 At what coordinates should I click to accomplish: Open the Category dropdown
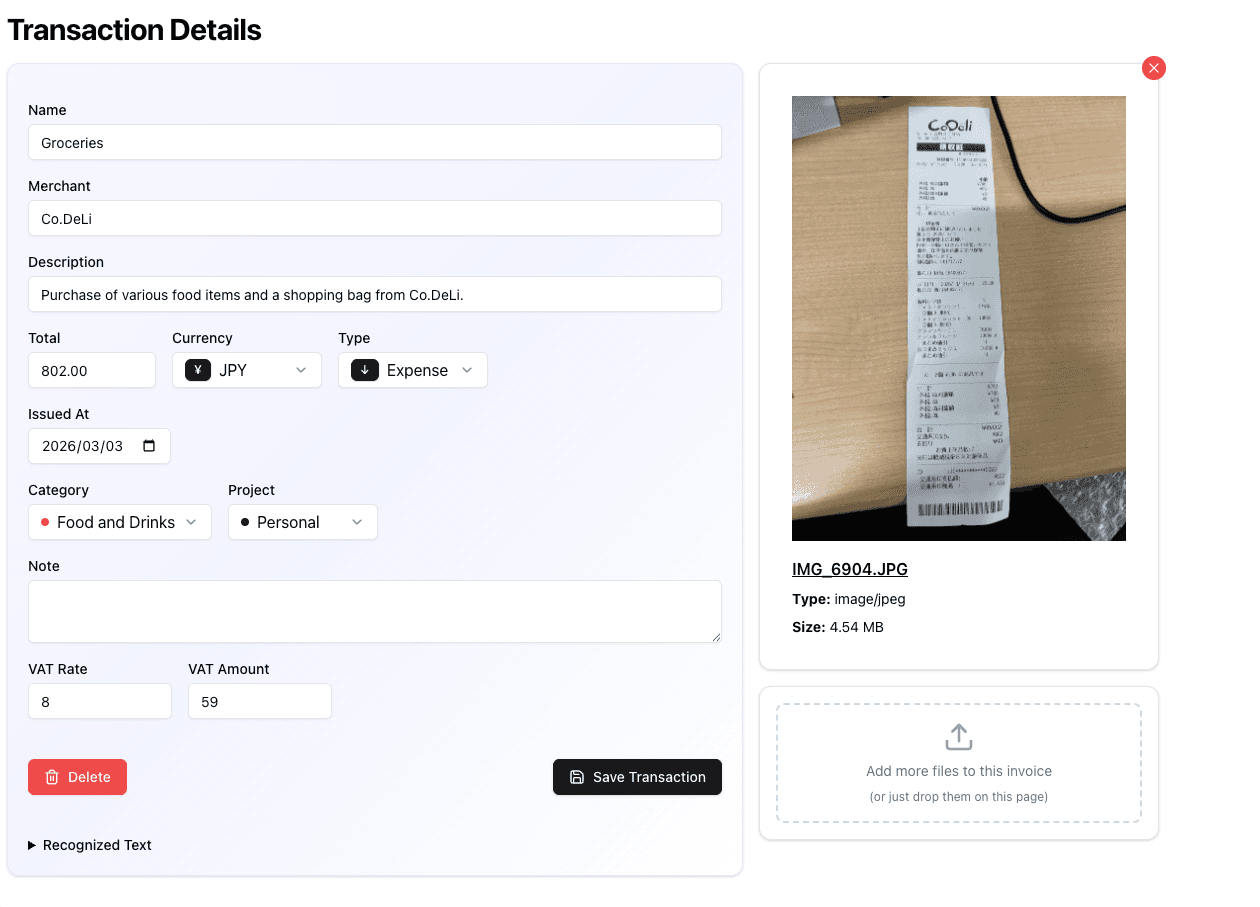(x=120, y=522)
